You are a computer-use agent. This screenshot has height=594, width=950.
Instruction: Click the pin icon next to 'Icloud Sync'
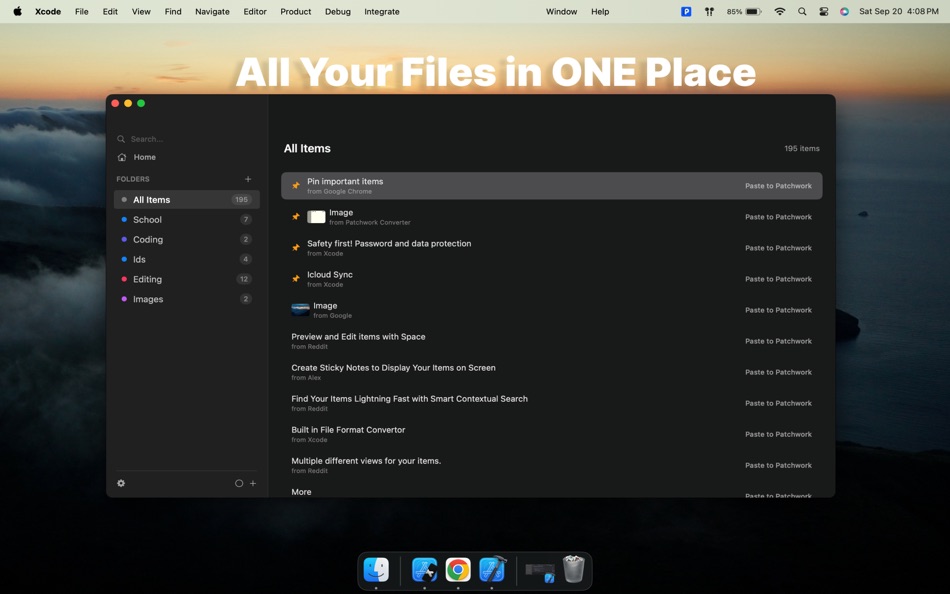(x=296, y=278)
